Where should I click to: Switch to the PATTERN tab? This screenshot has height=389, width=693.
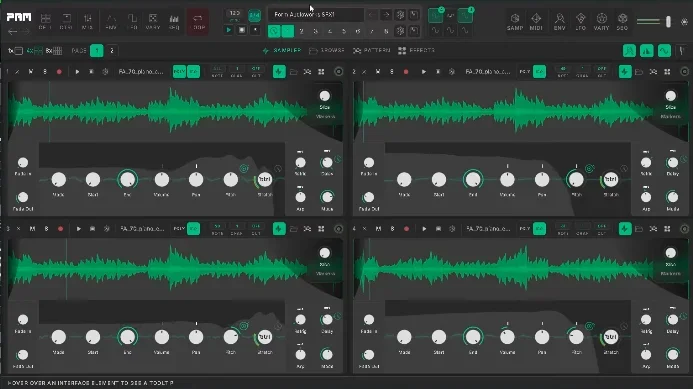[372, 51]
